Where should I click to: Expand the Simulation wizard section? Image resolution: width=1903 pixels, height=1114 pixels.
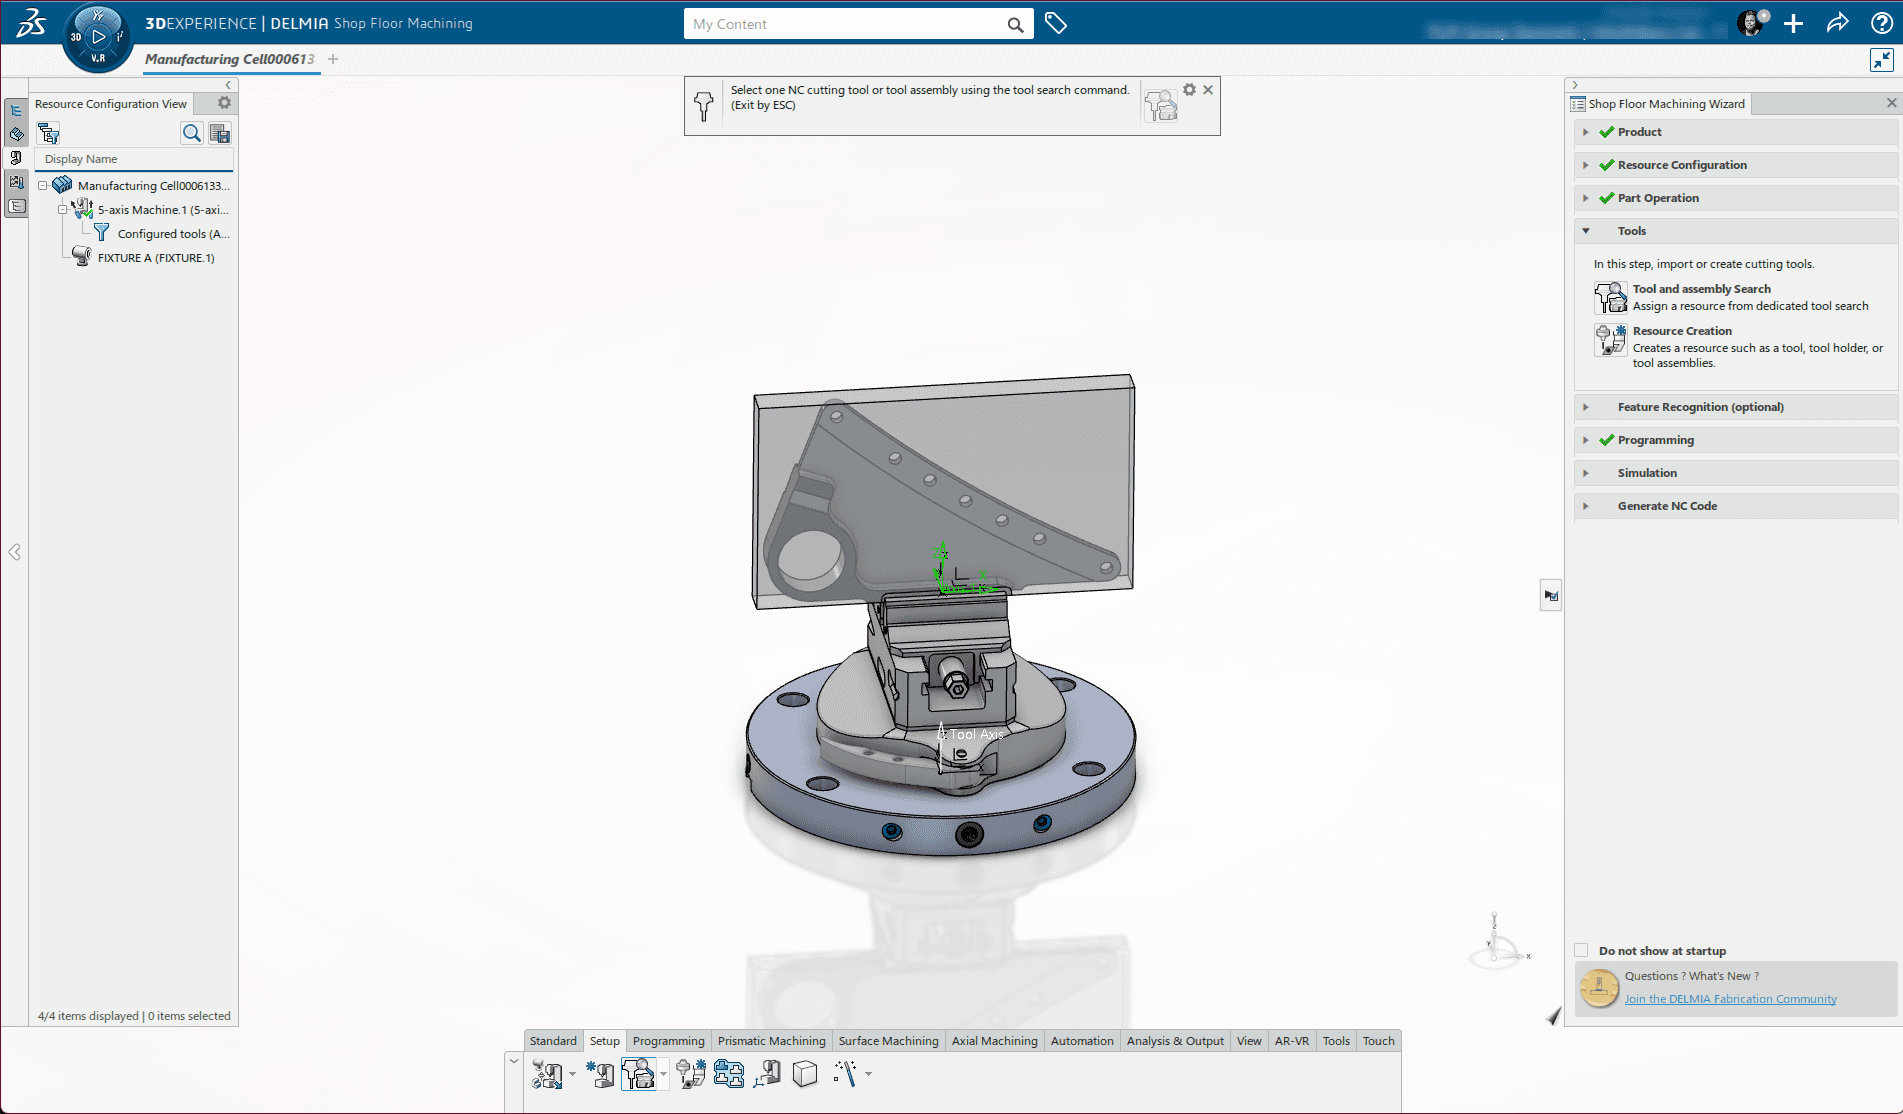1586,473
